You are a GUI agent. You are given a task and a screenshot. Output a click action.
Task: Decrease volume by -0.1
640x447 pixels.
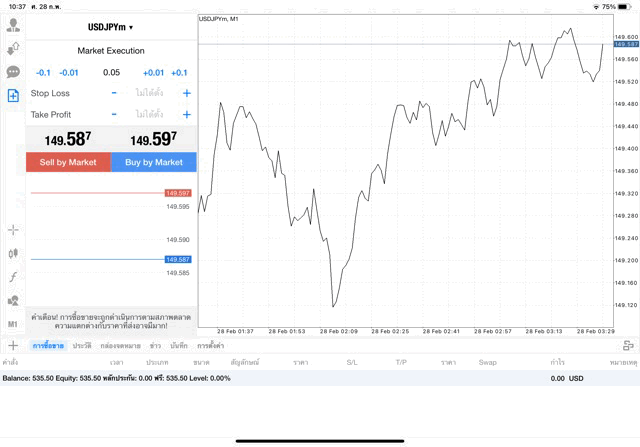click(x=43, y=72)
